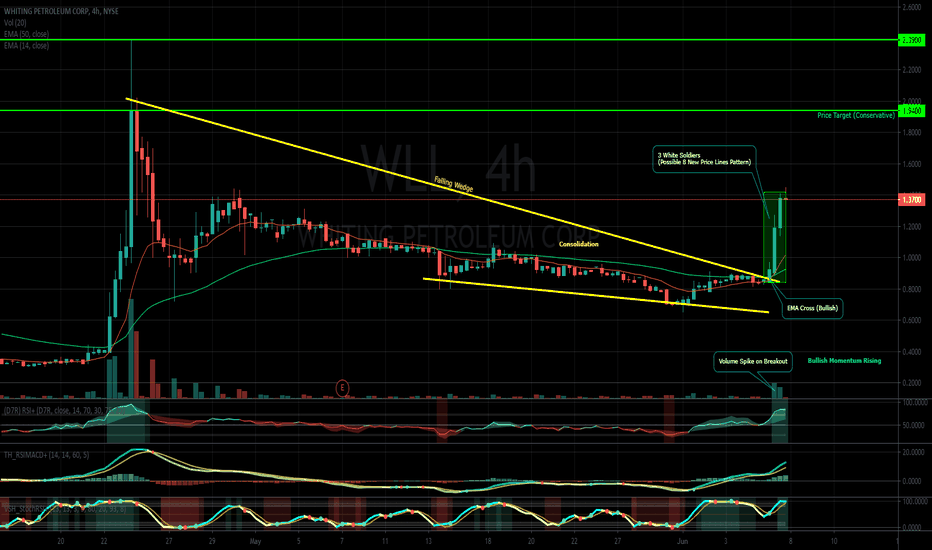Click the 2.6000 value on price scale
This screenshot has height=550, width=932.
[x=912, y=7]
